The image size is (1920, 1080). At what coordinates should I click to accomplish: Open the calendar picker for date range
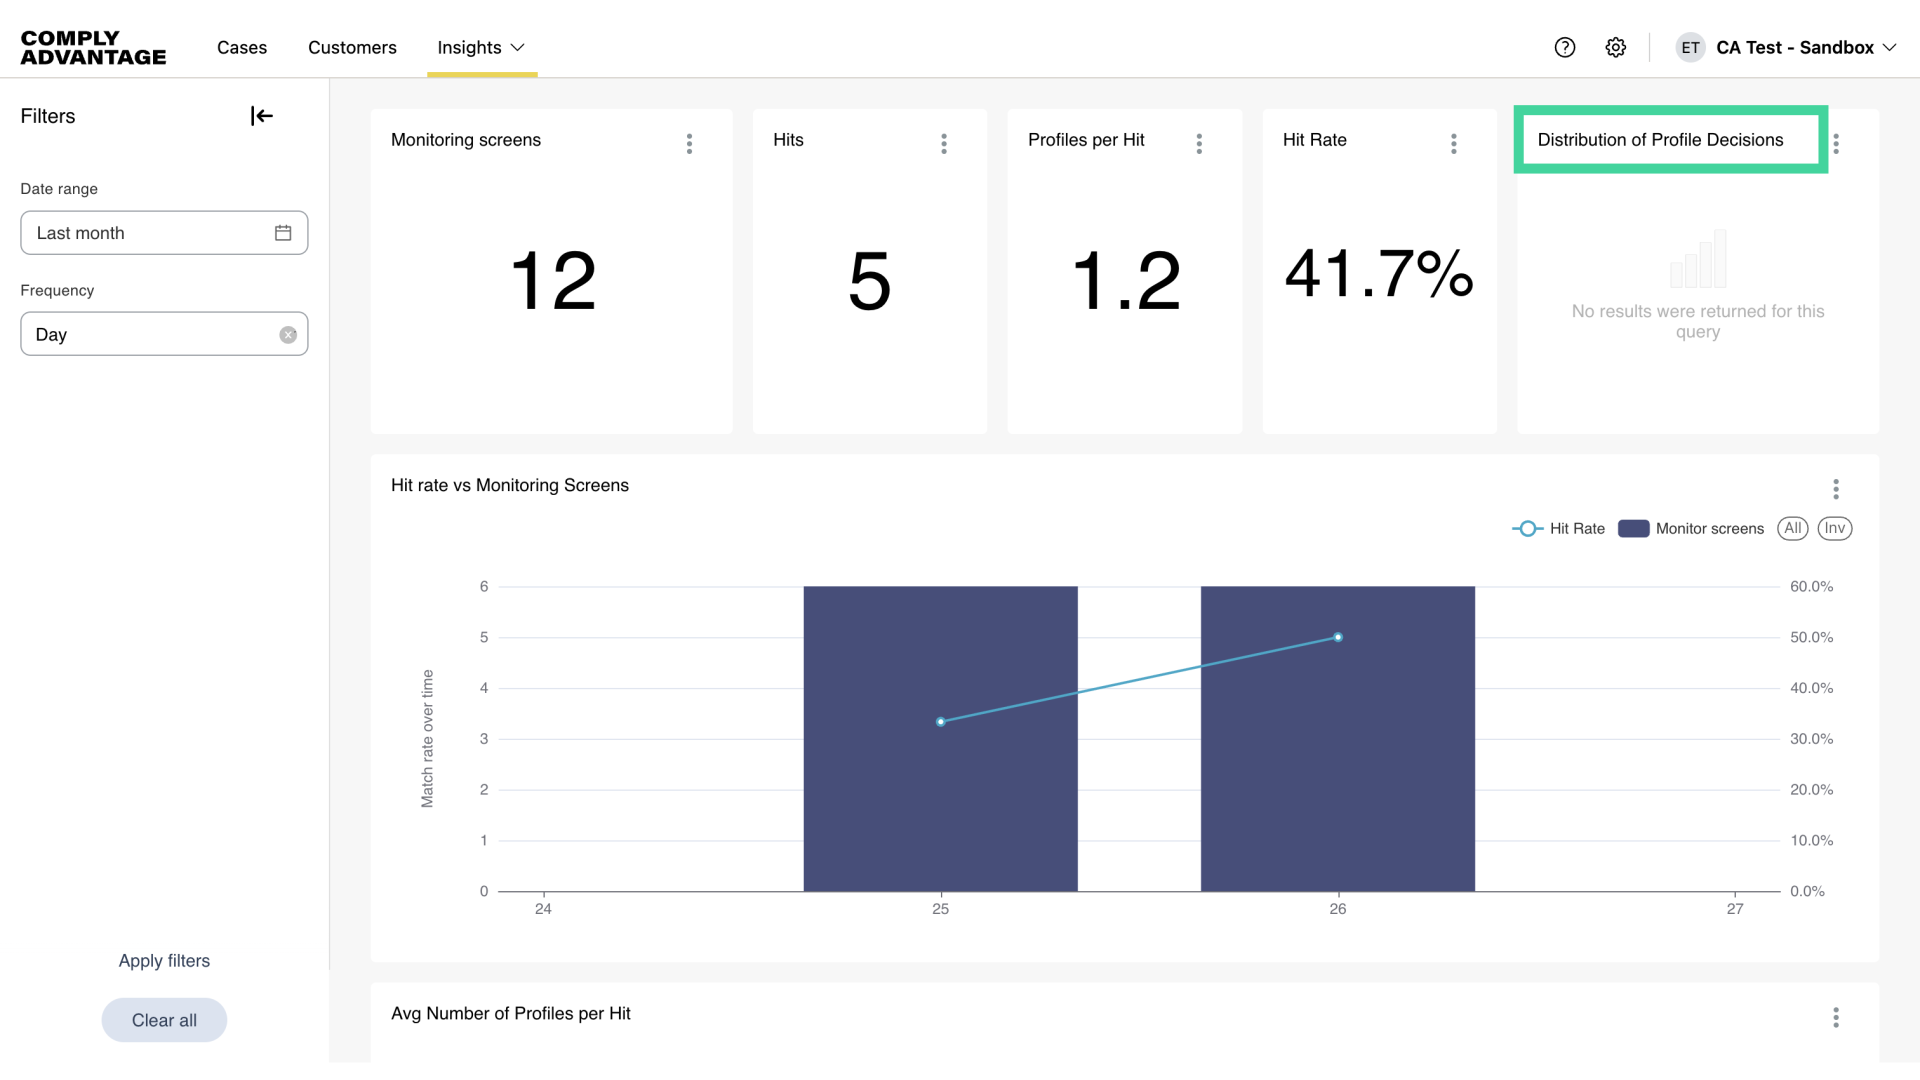(283, 232)
